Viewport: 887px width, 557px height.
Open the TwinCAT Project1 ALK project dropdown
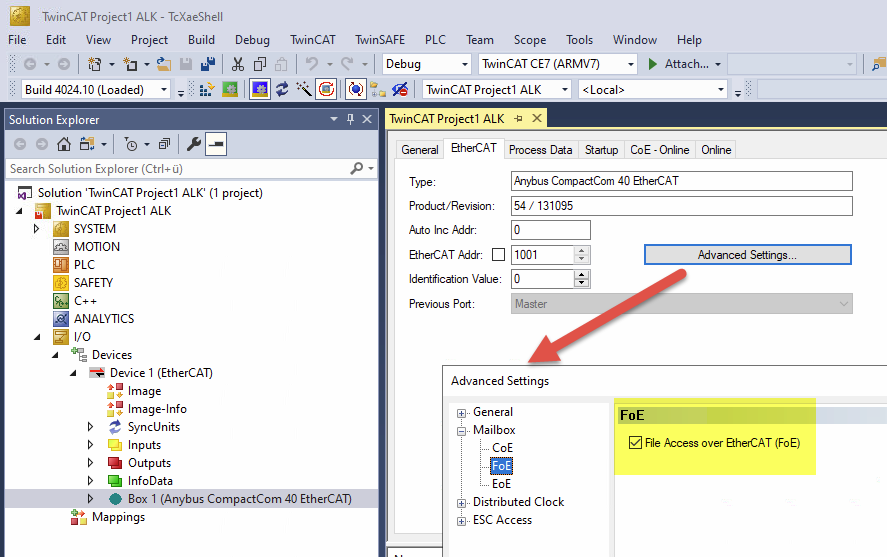pyautogui.click(x=565, y=89)
